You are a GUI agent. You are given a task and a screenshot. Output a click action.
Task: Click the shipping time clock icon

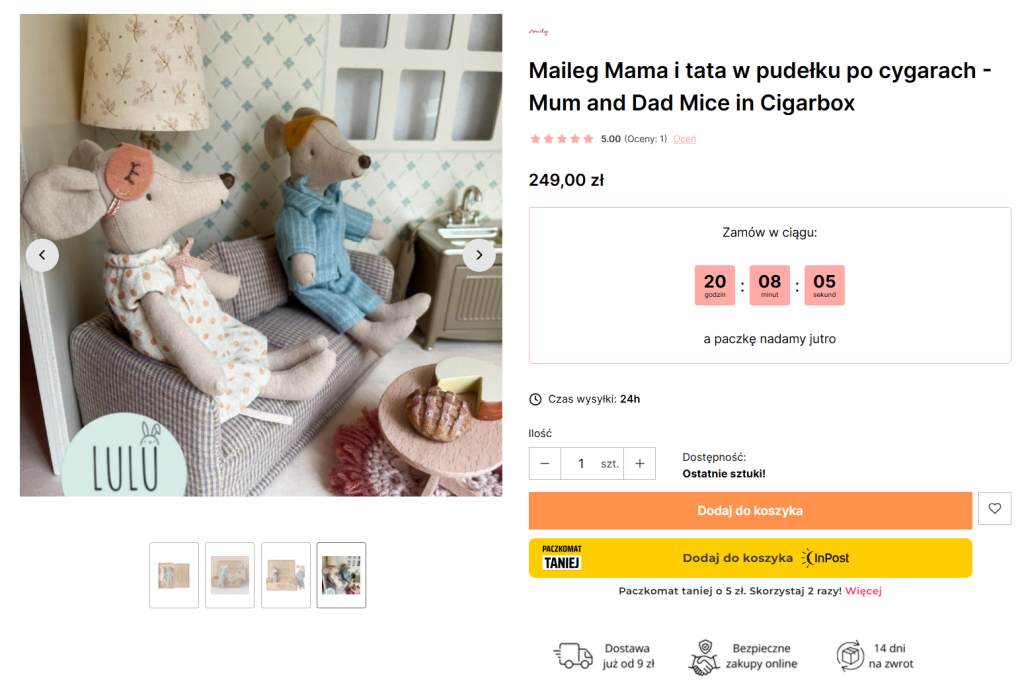click(x=535, y=399)
